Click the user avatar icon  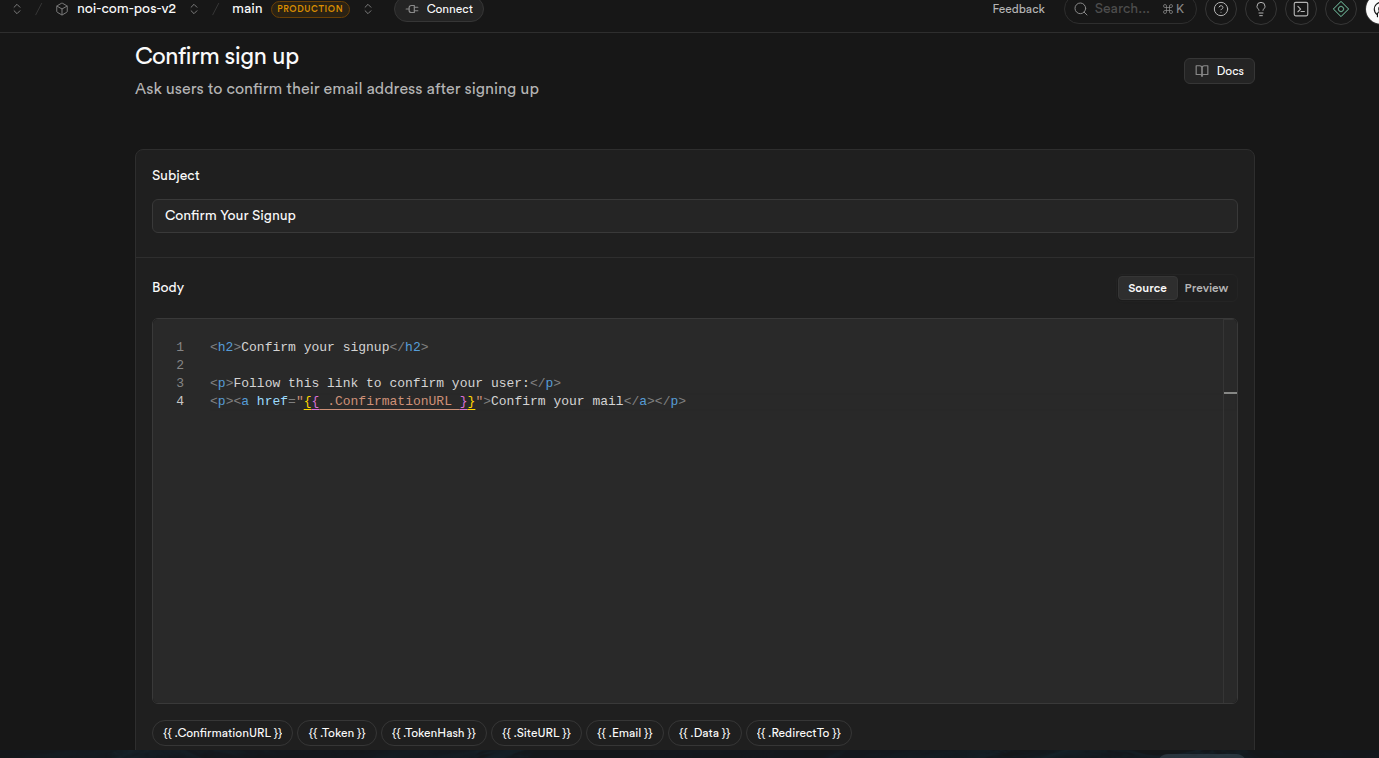(x=1374, y=9)
